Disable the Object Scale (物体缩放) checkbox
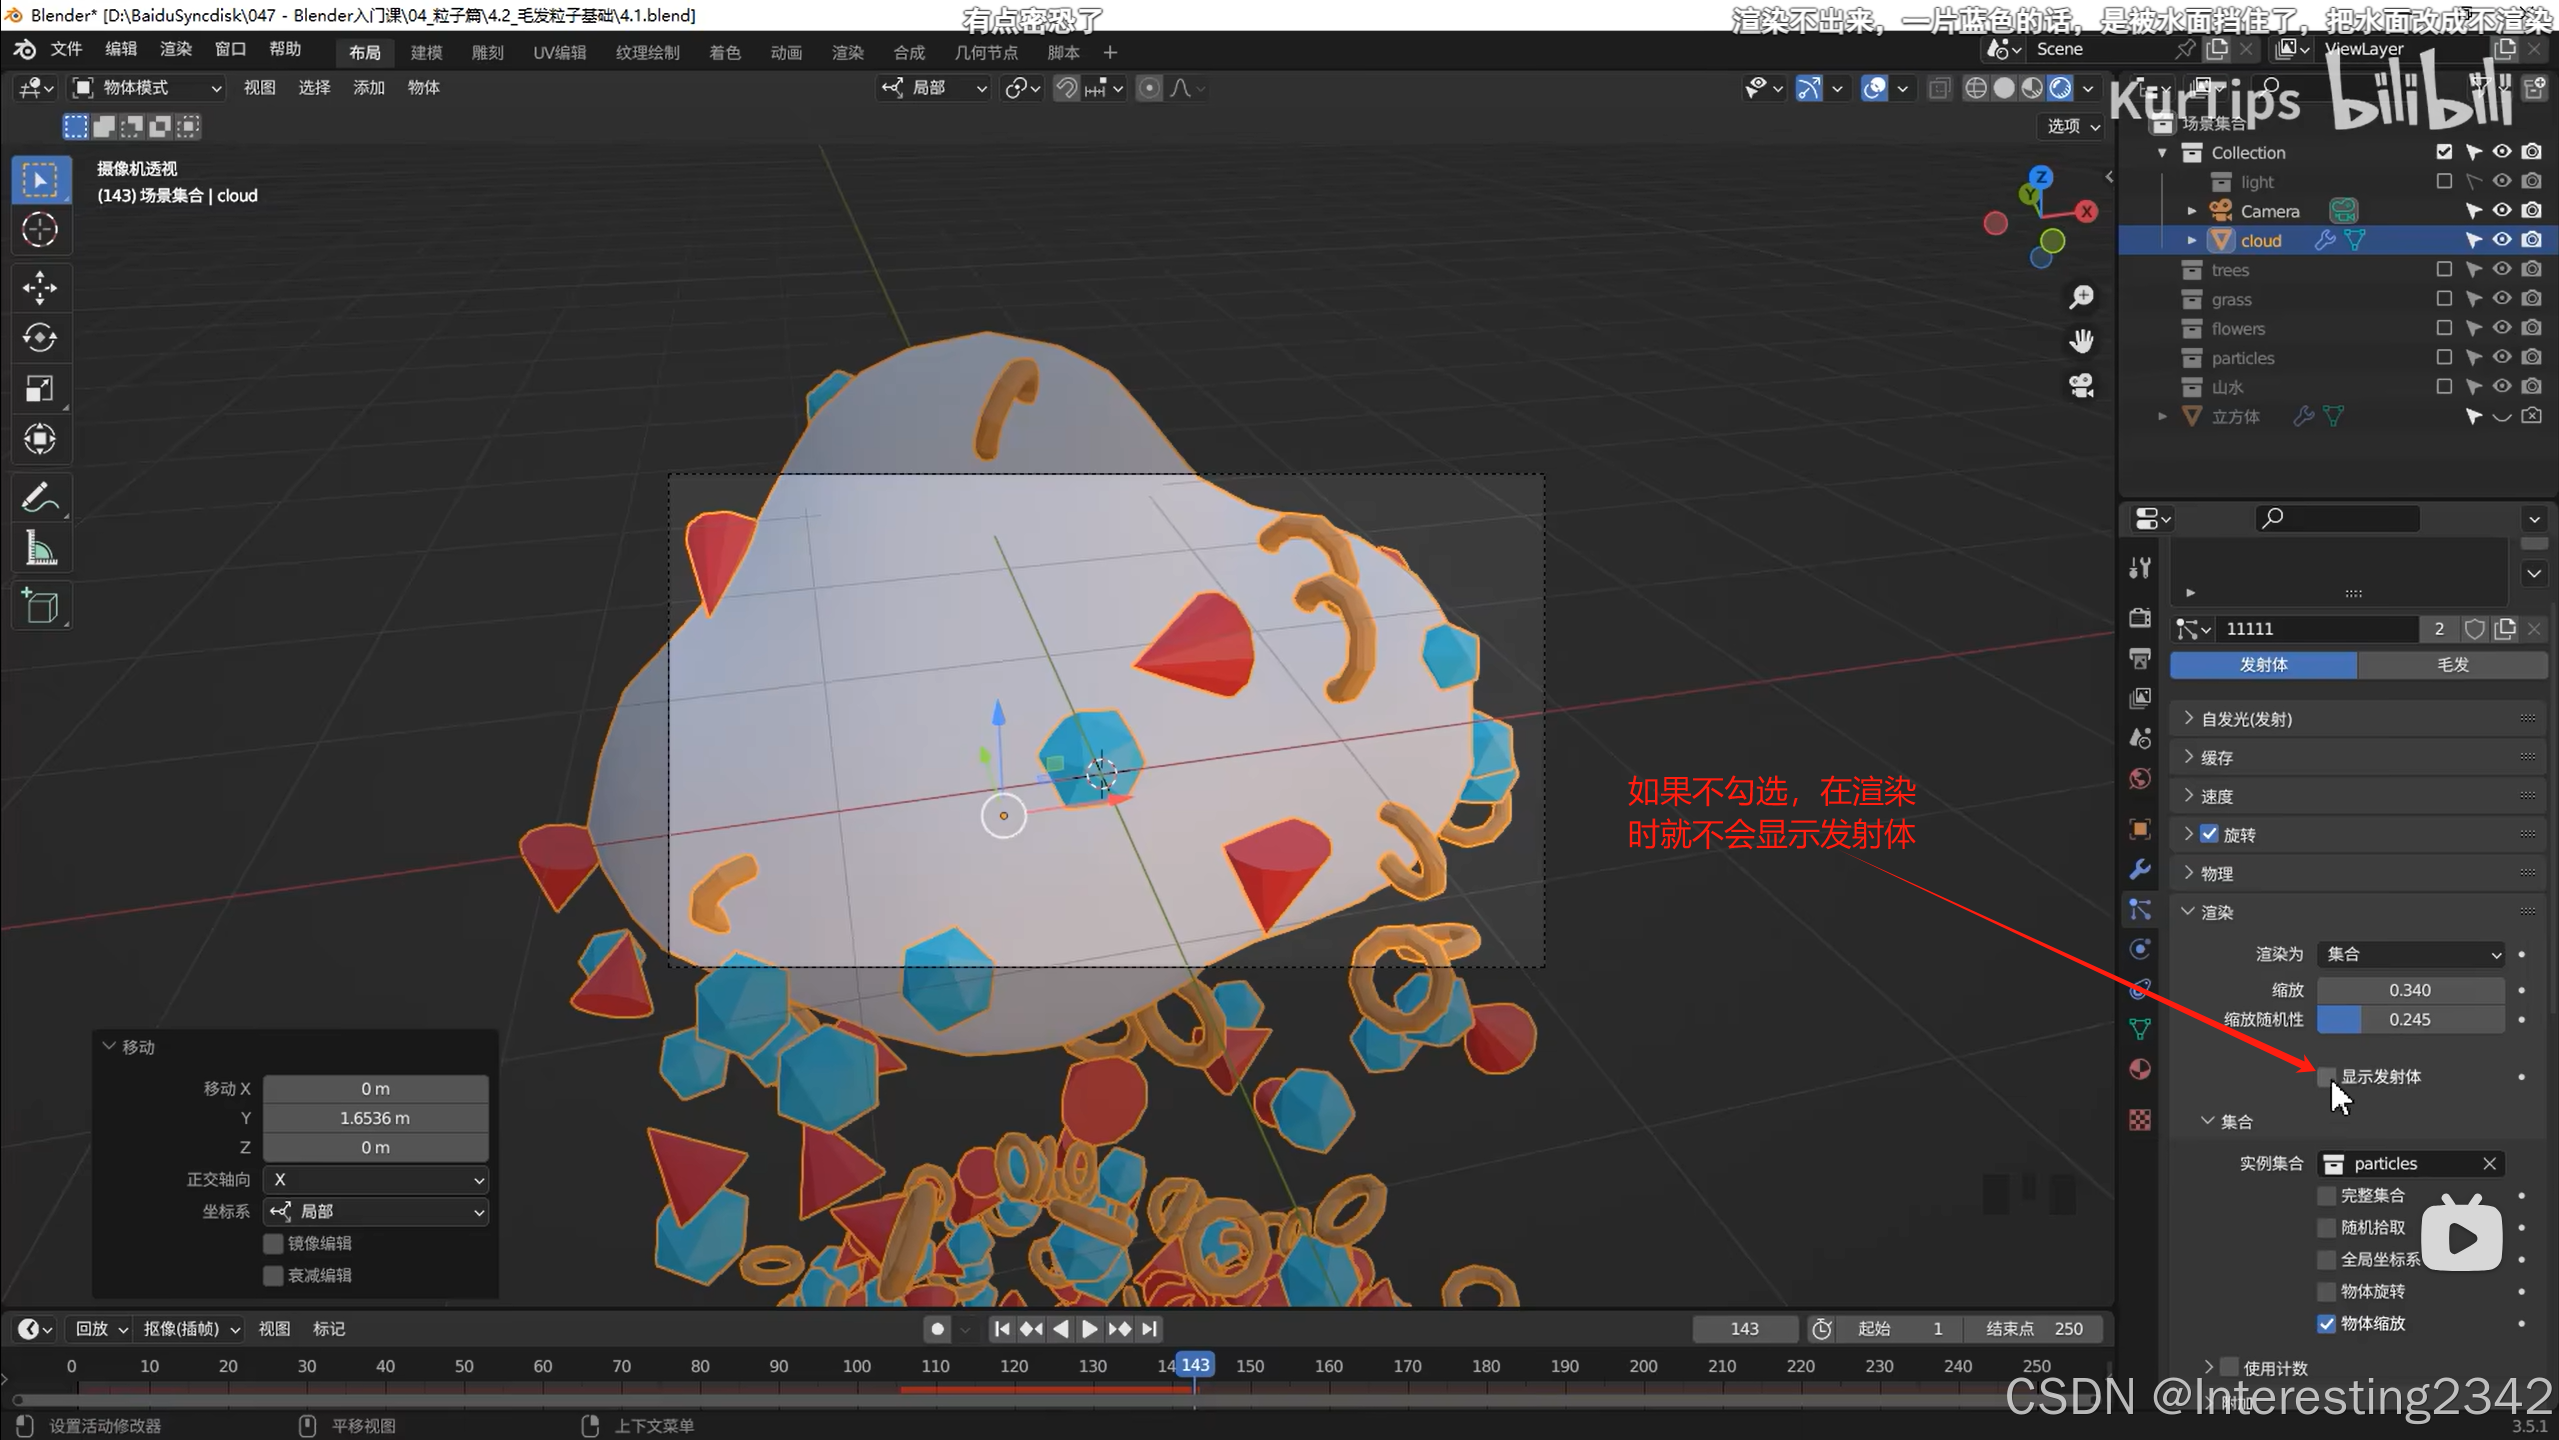The height and width of the screenshot is (1440, 2559). point(2327,1323)
